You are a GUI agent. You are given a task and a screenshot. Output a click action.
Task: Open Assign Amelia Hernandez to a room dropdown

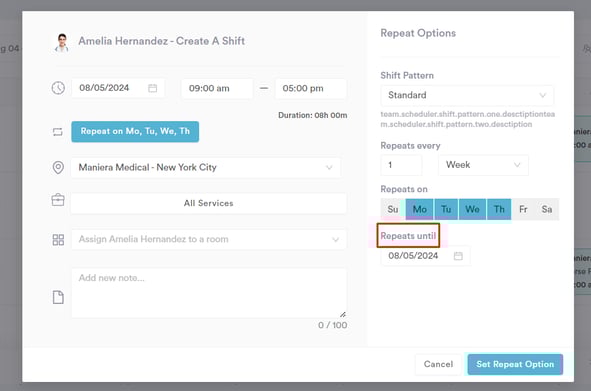pyautogui.click(x=208, y=239)
